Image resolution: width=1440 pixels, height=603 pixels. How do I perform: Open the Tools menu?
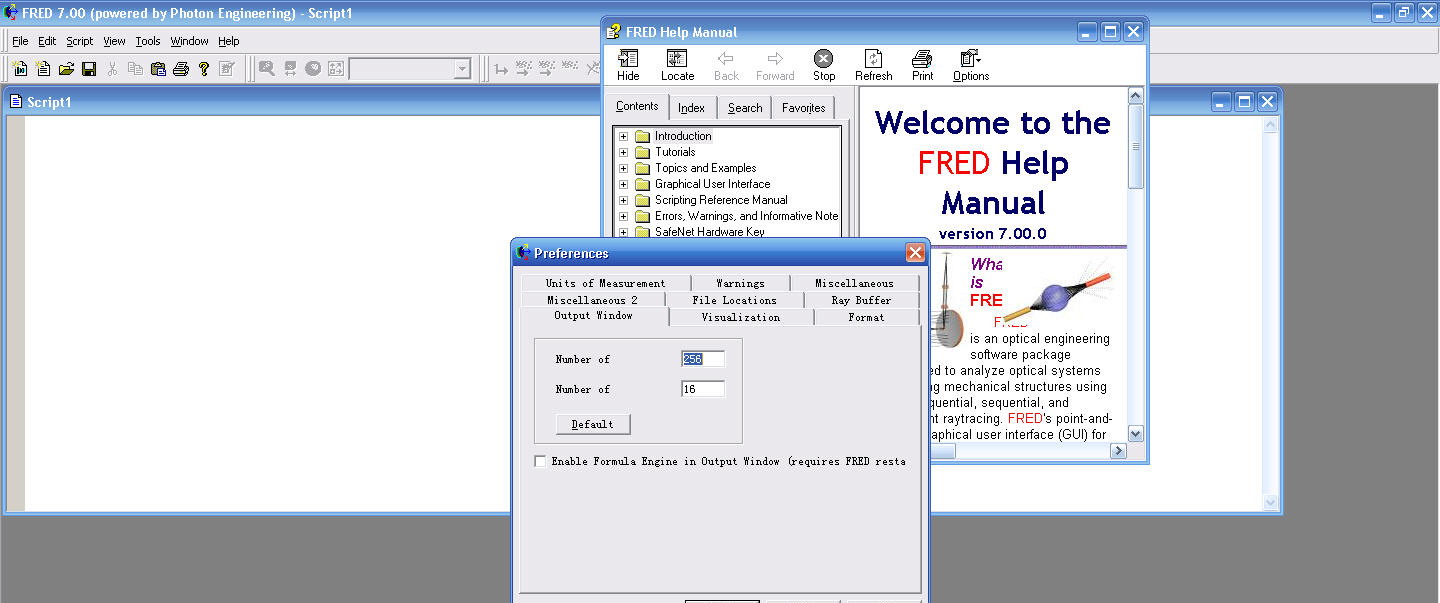coord(148,41)
